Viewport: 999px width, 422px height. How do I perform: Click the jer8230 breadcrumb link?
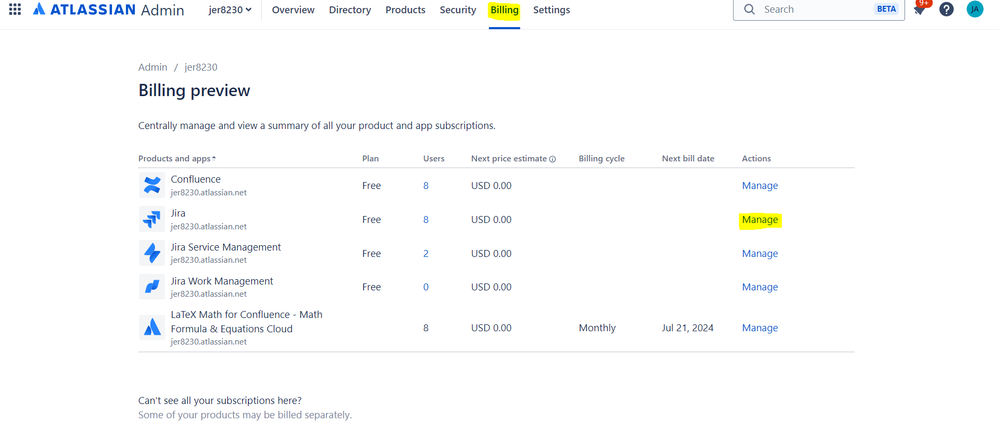coord(202,67)
